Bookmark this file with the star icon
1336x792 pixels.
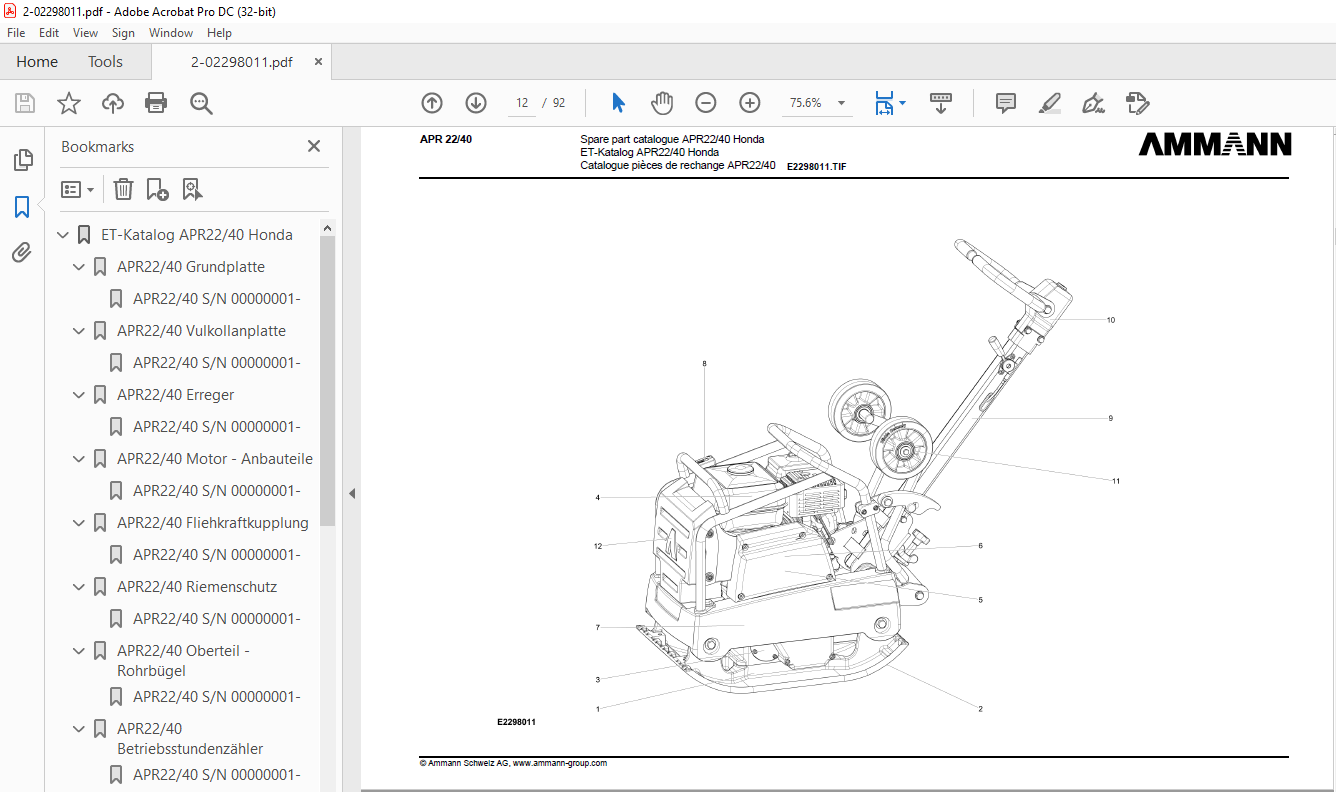tap(69, 103)
